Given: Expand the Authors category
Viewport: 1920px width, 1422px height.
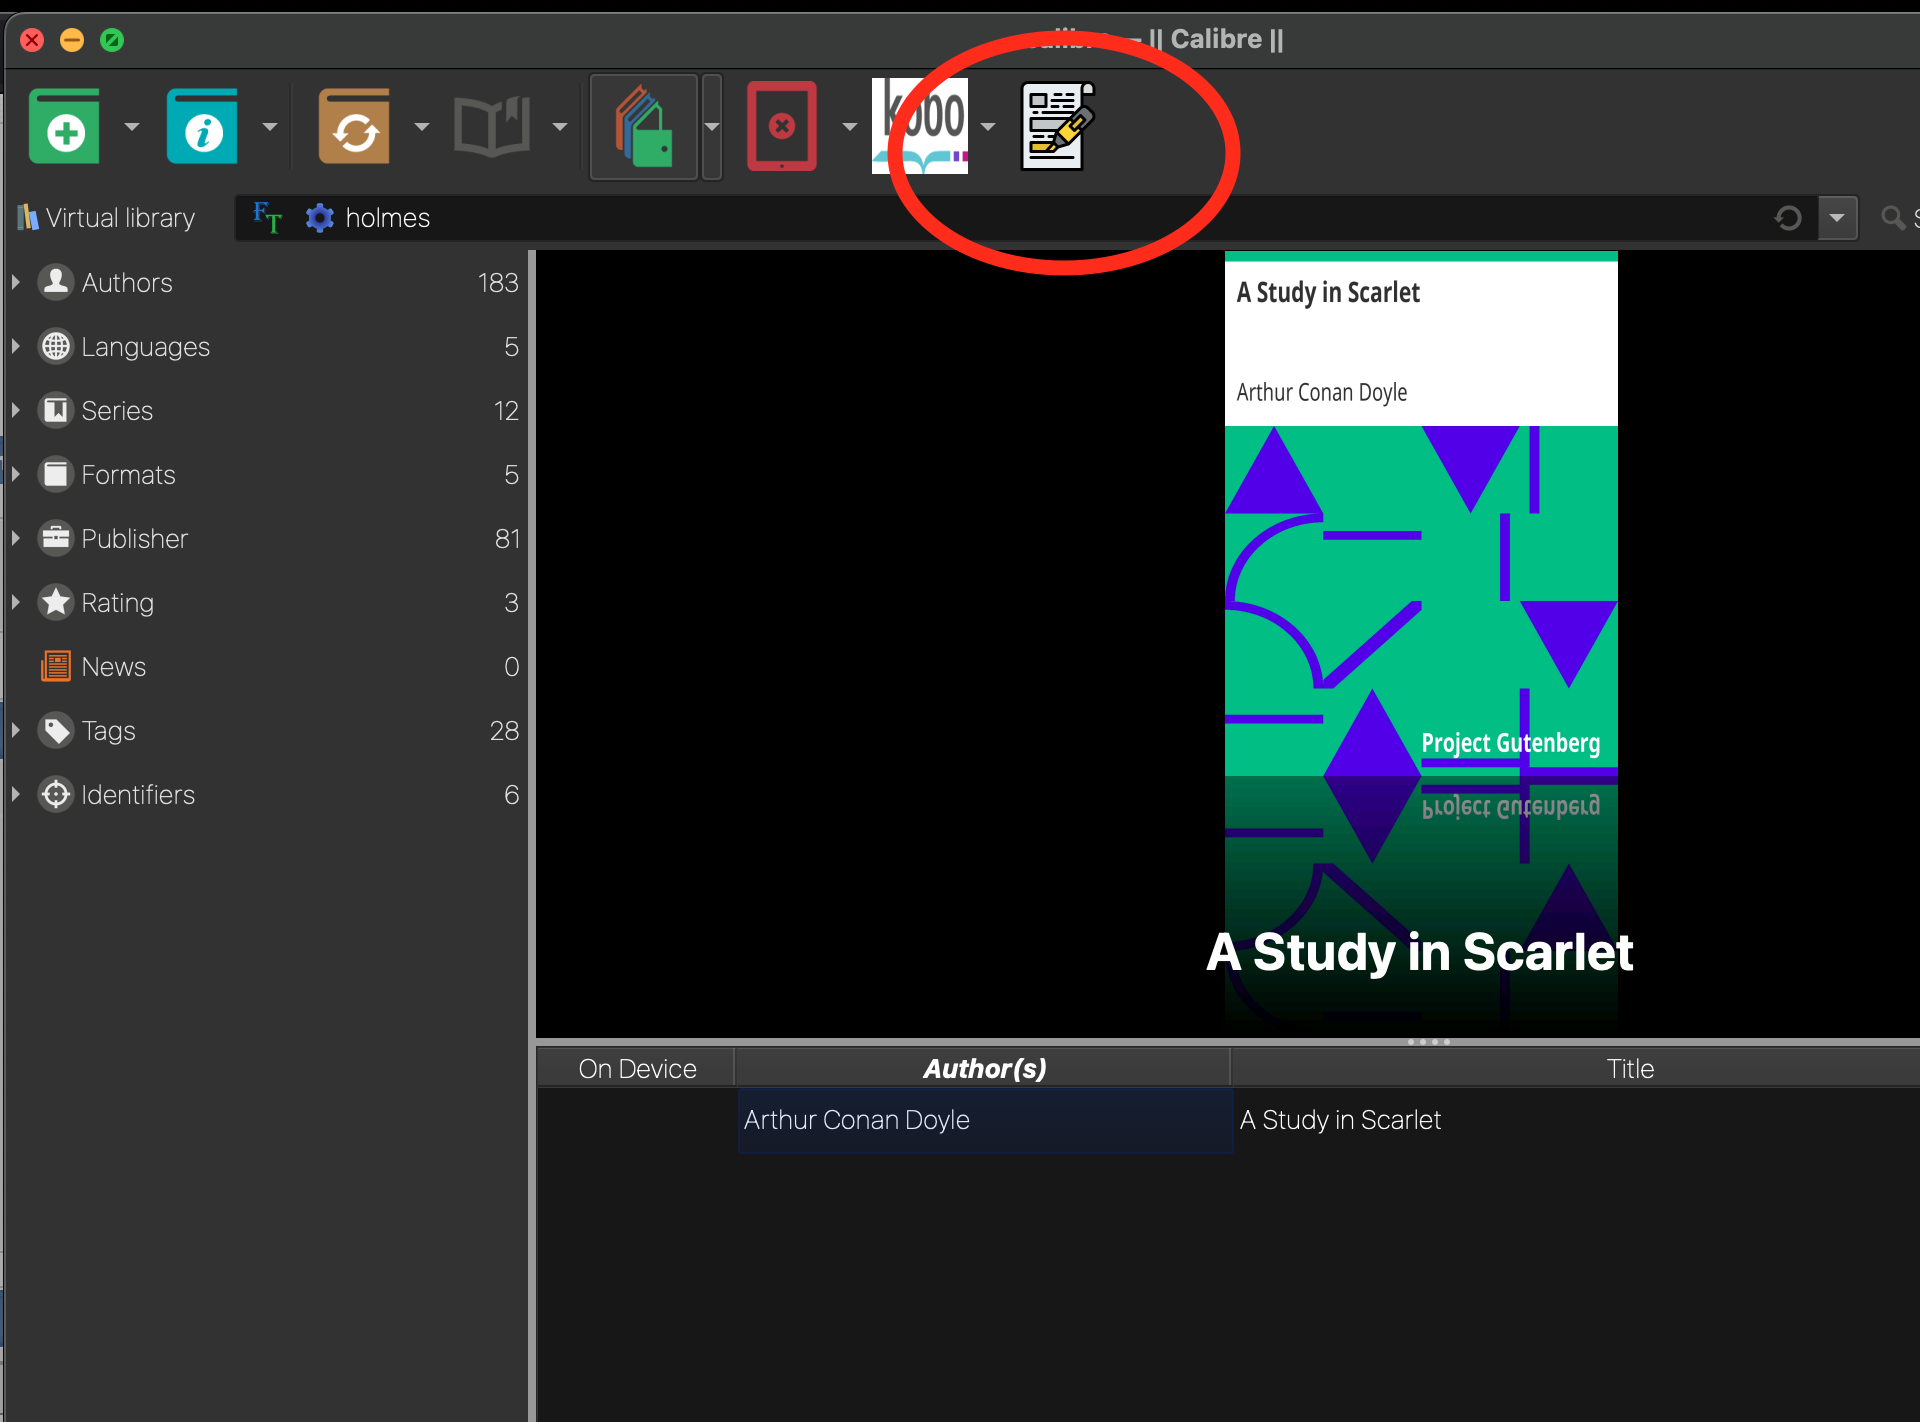Looking at the screenshot, I should tap(16, 283).
